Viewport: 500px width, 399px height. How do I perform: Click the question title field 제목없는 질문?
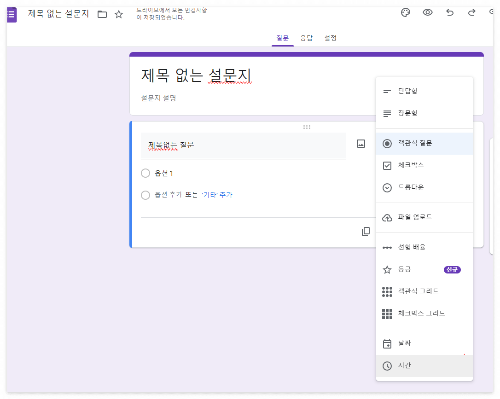pos(243,145)
